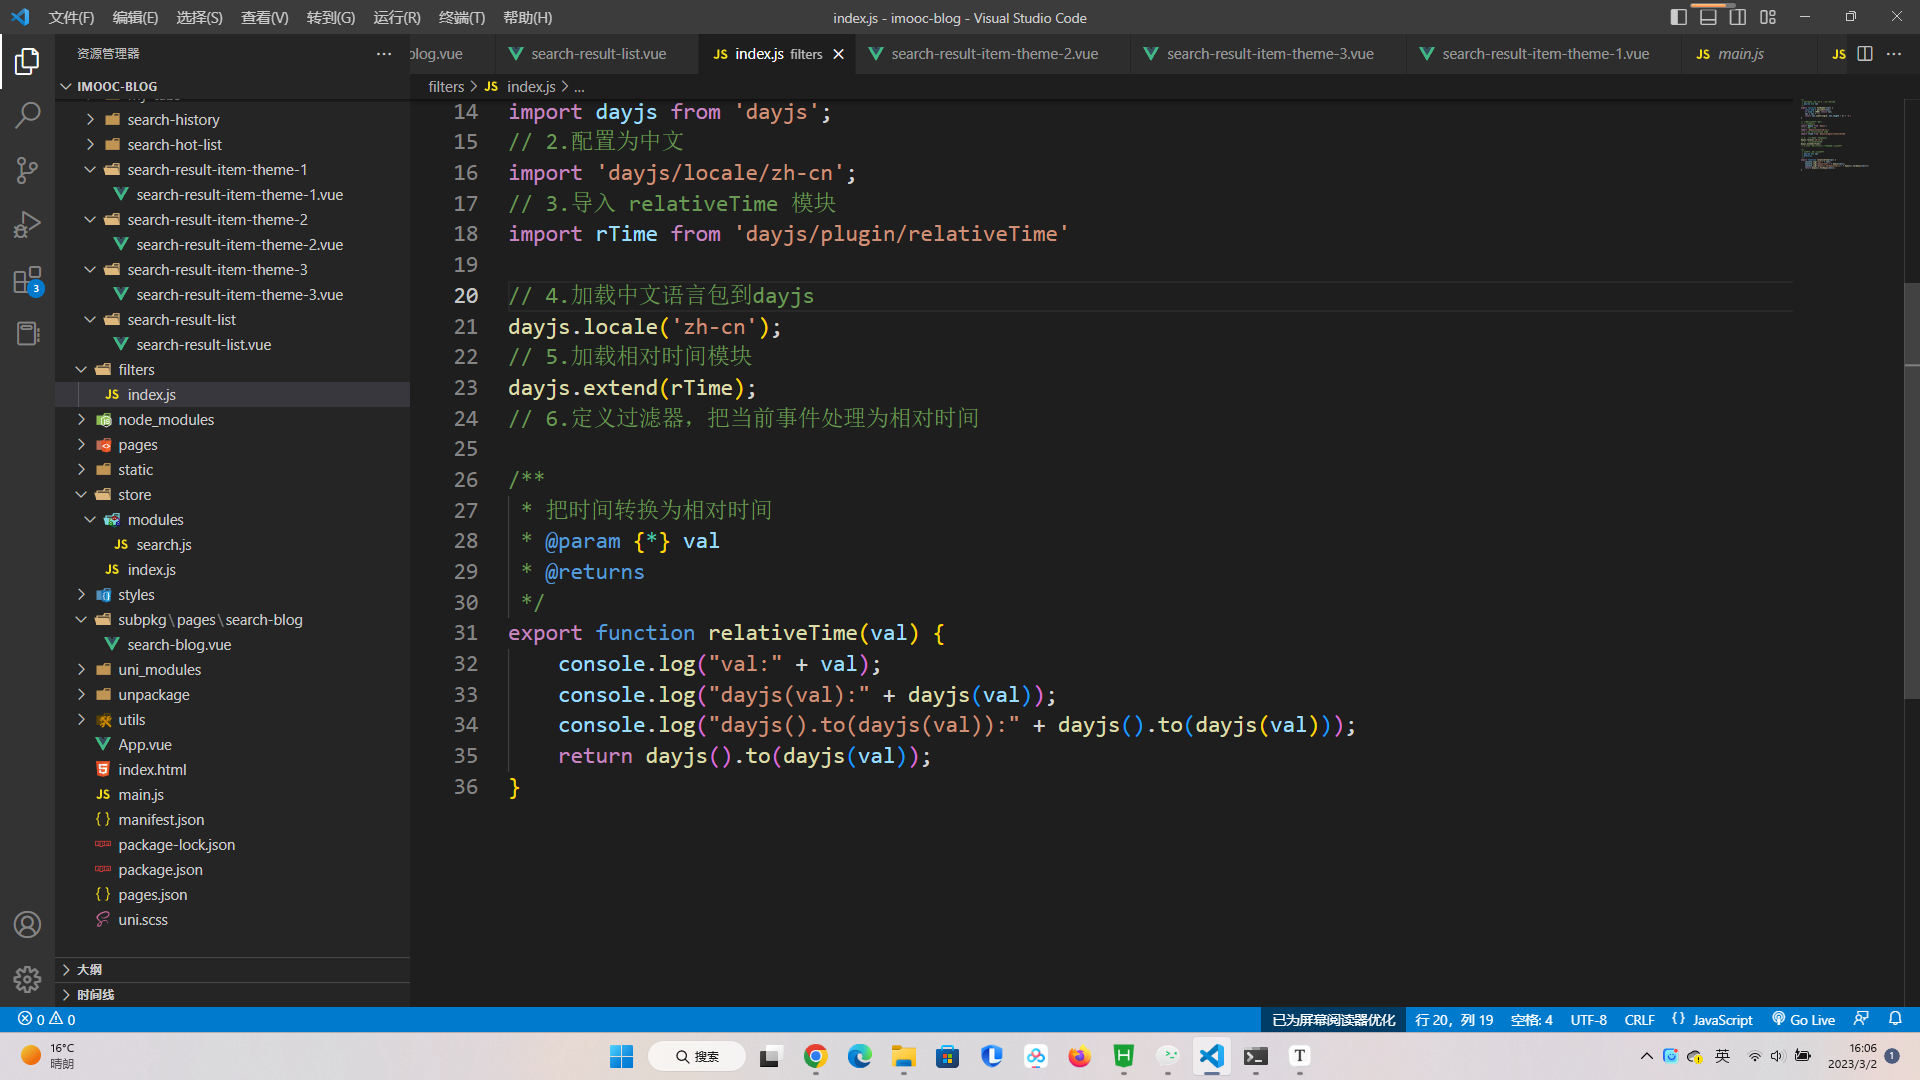The width and height of the screenshot is (1920, 1080).
Task: Expand the search-history folder
Action: (90, 119)
